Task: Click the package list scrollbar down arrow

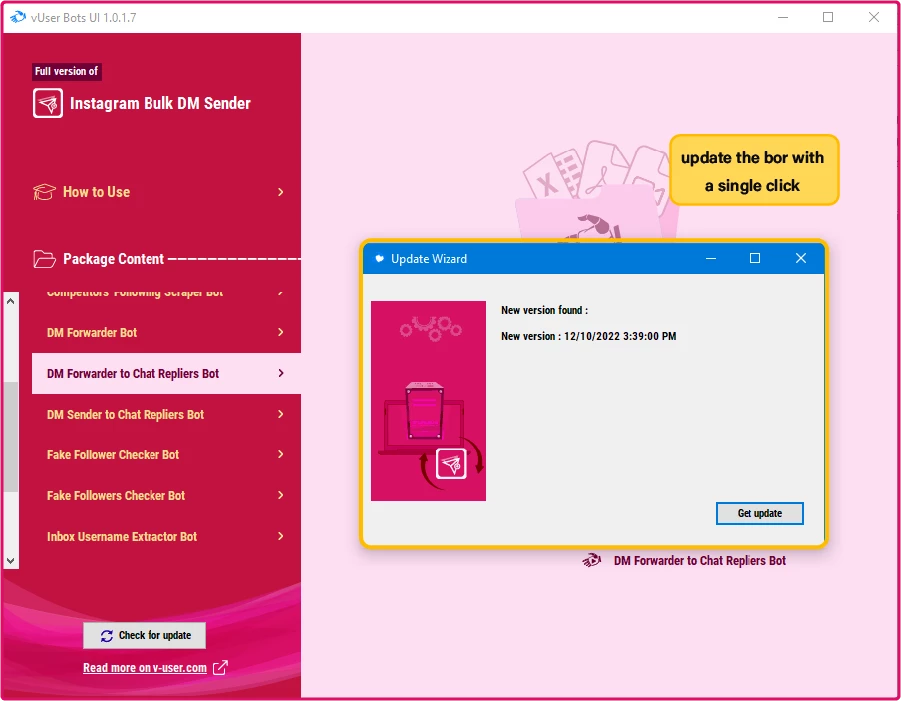Action: [x=10, y=560]
